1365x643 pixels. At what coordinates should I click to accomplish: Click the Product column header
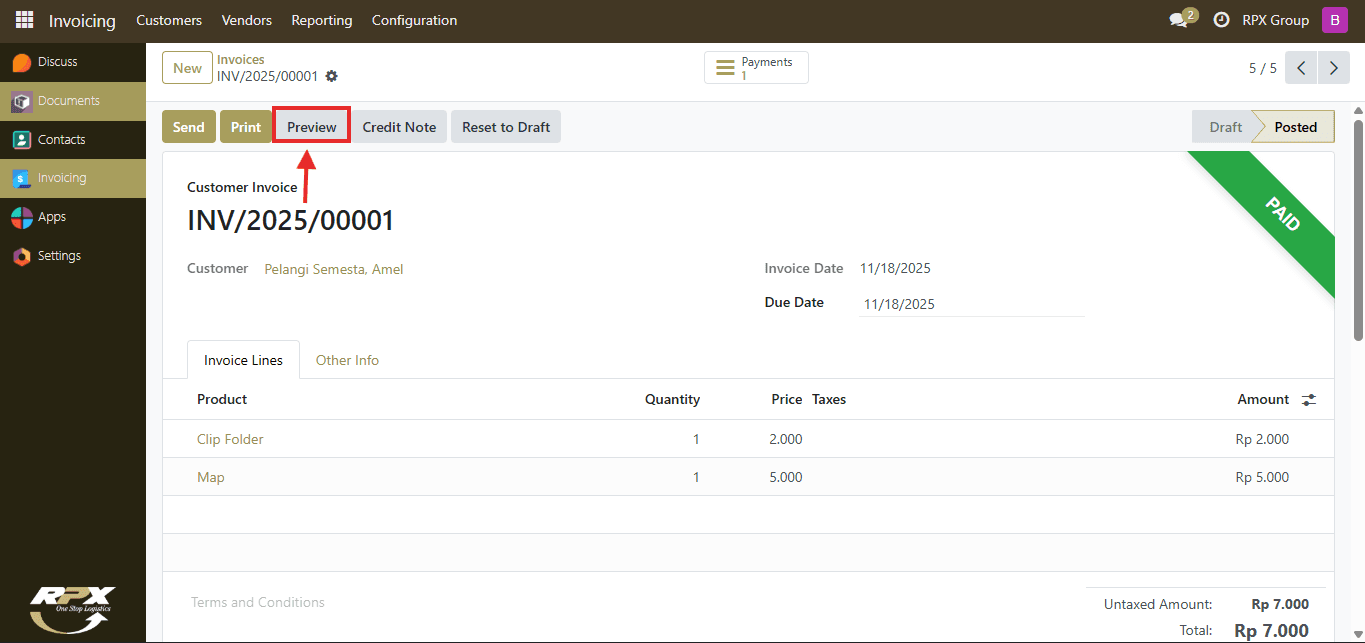coord(222,399)
